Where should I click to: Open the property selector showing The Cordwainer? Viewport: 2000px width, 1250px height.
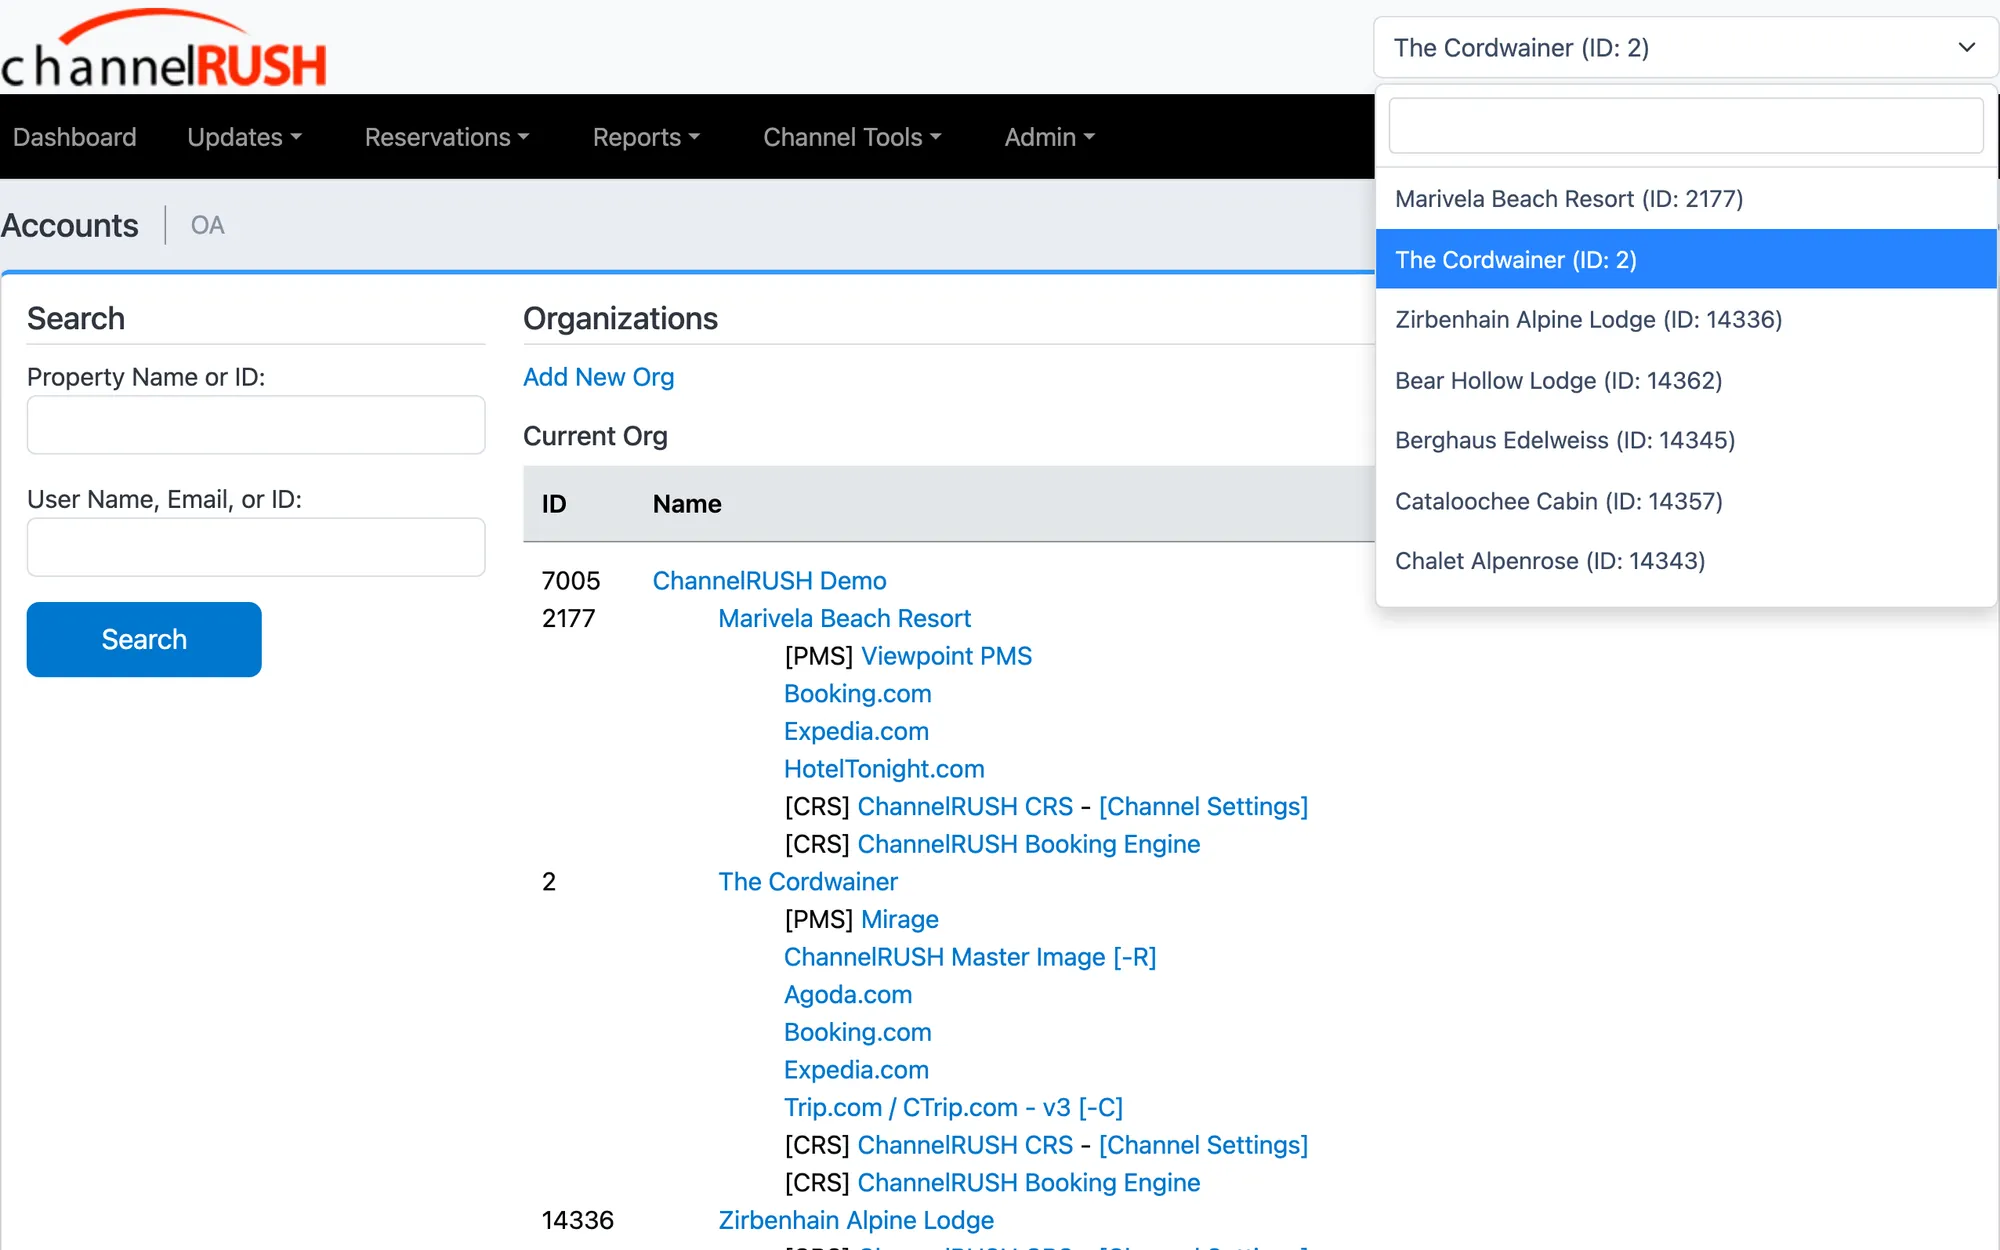click(x=1685, y=48)
